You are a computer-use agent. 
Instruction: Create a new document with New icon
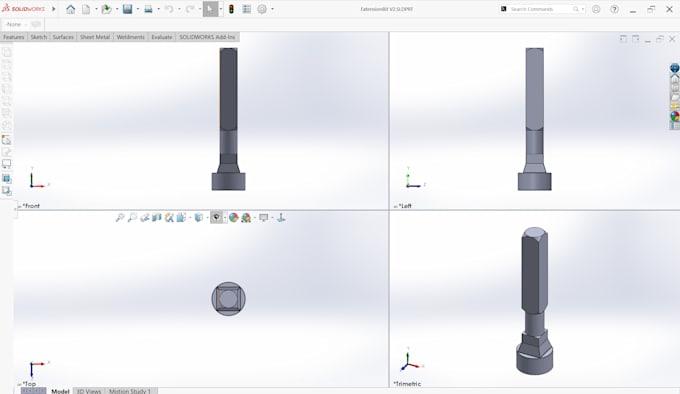click(x=86, y=9)
